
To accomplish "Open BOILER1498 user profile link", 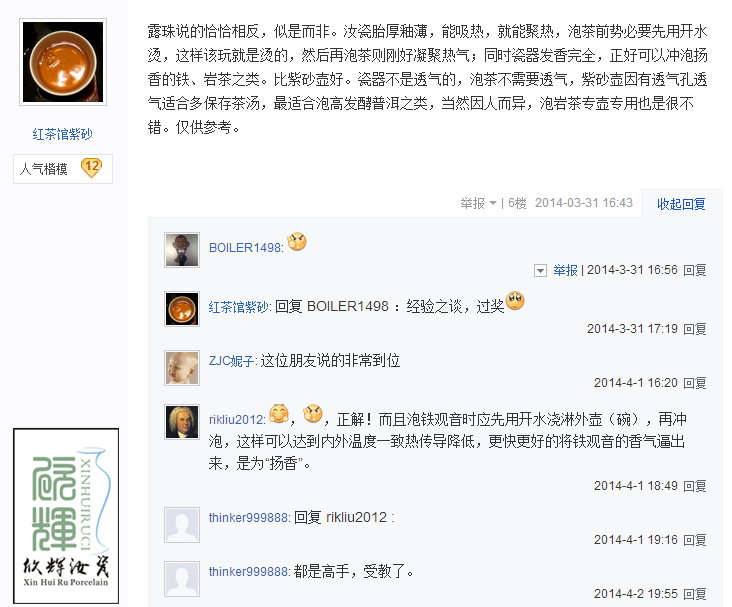I will point(246,247).
